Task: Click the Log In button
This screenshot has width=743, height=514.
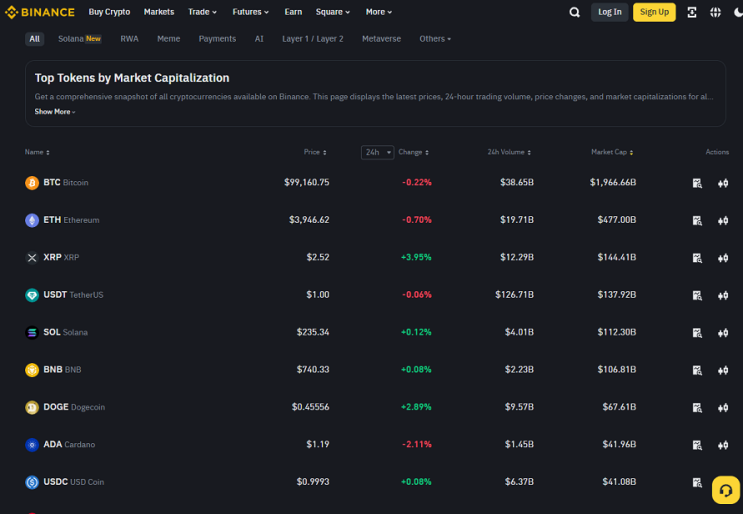Action: 610,12
